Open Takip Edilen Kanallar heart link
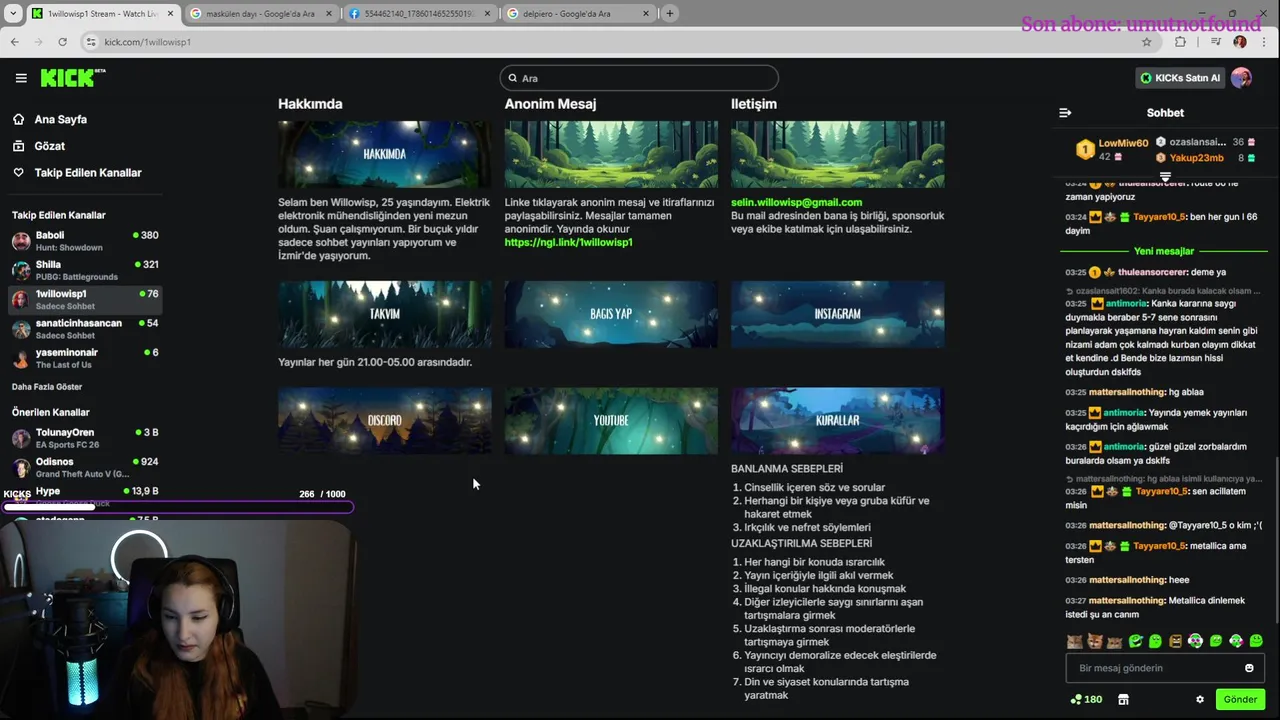 click(x=77, y=173)
